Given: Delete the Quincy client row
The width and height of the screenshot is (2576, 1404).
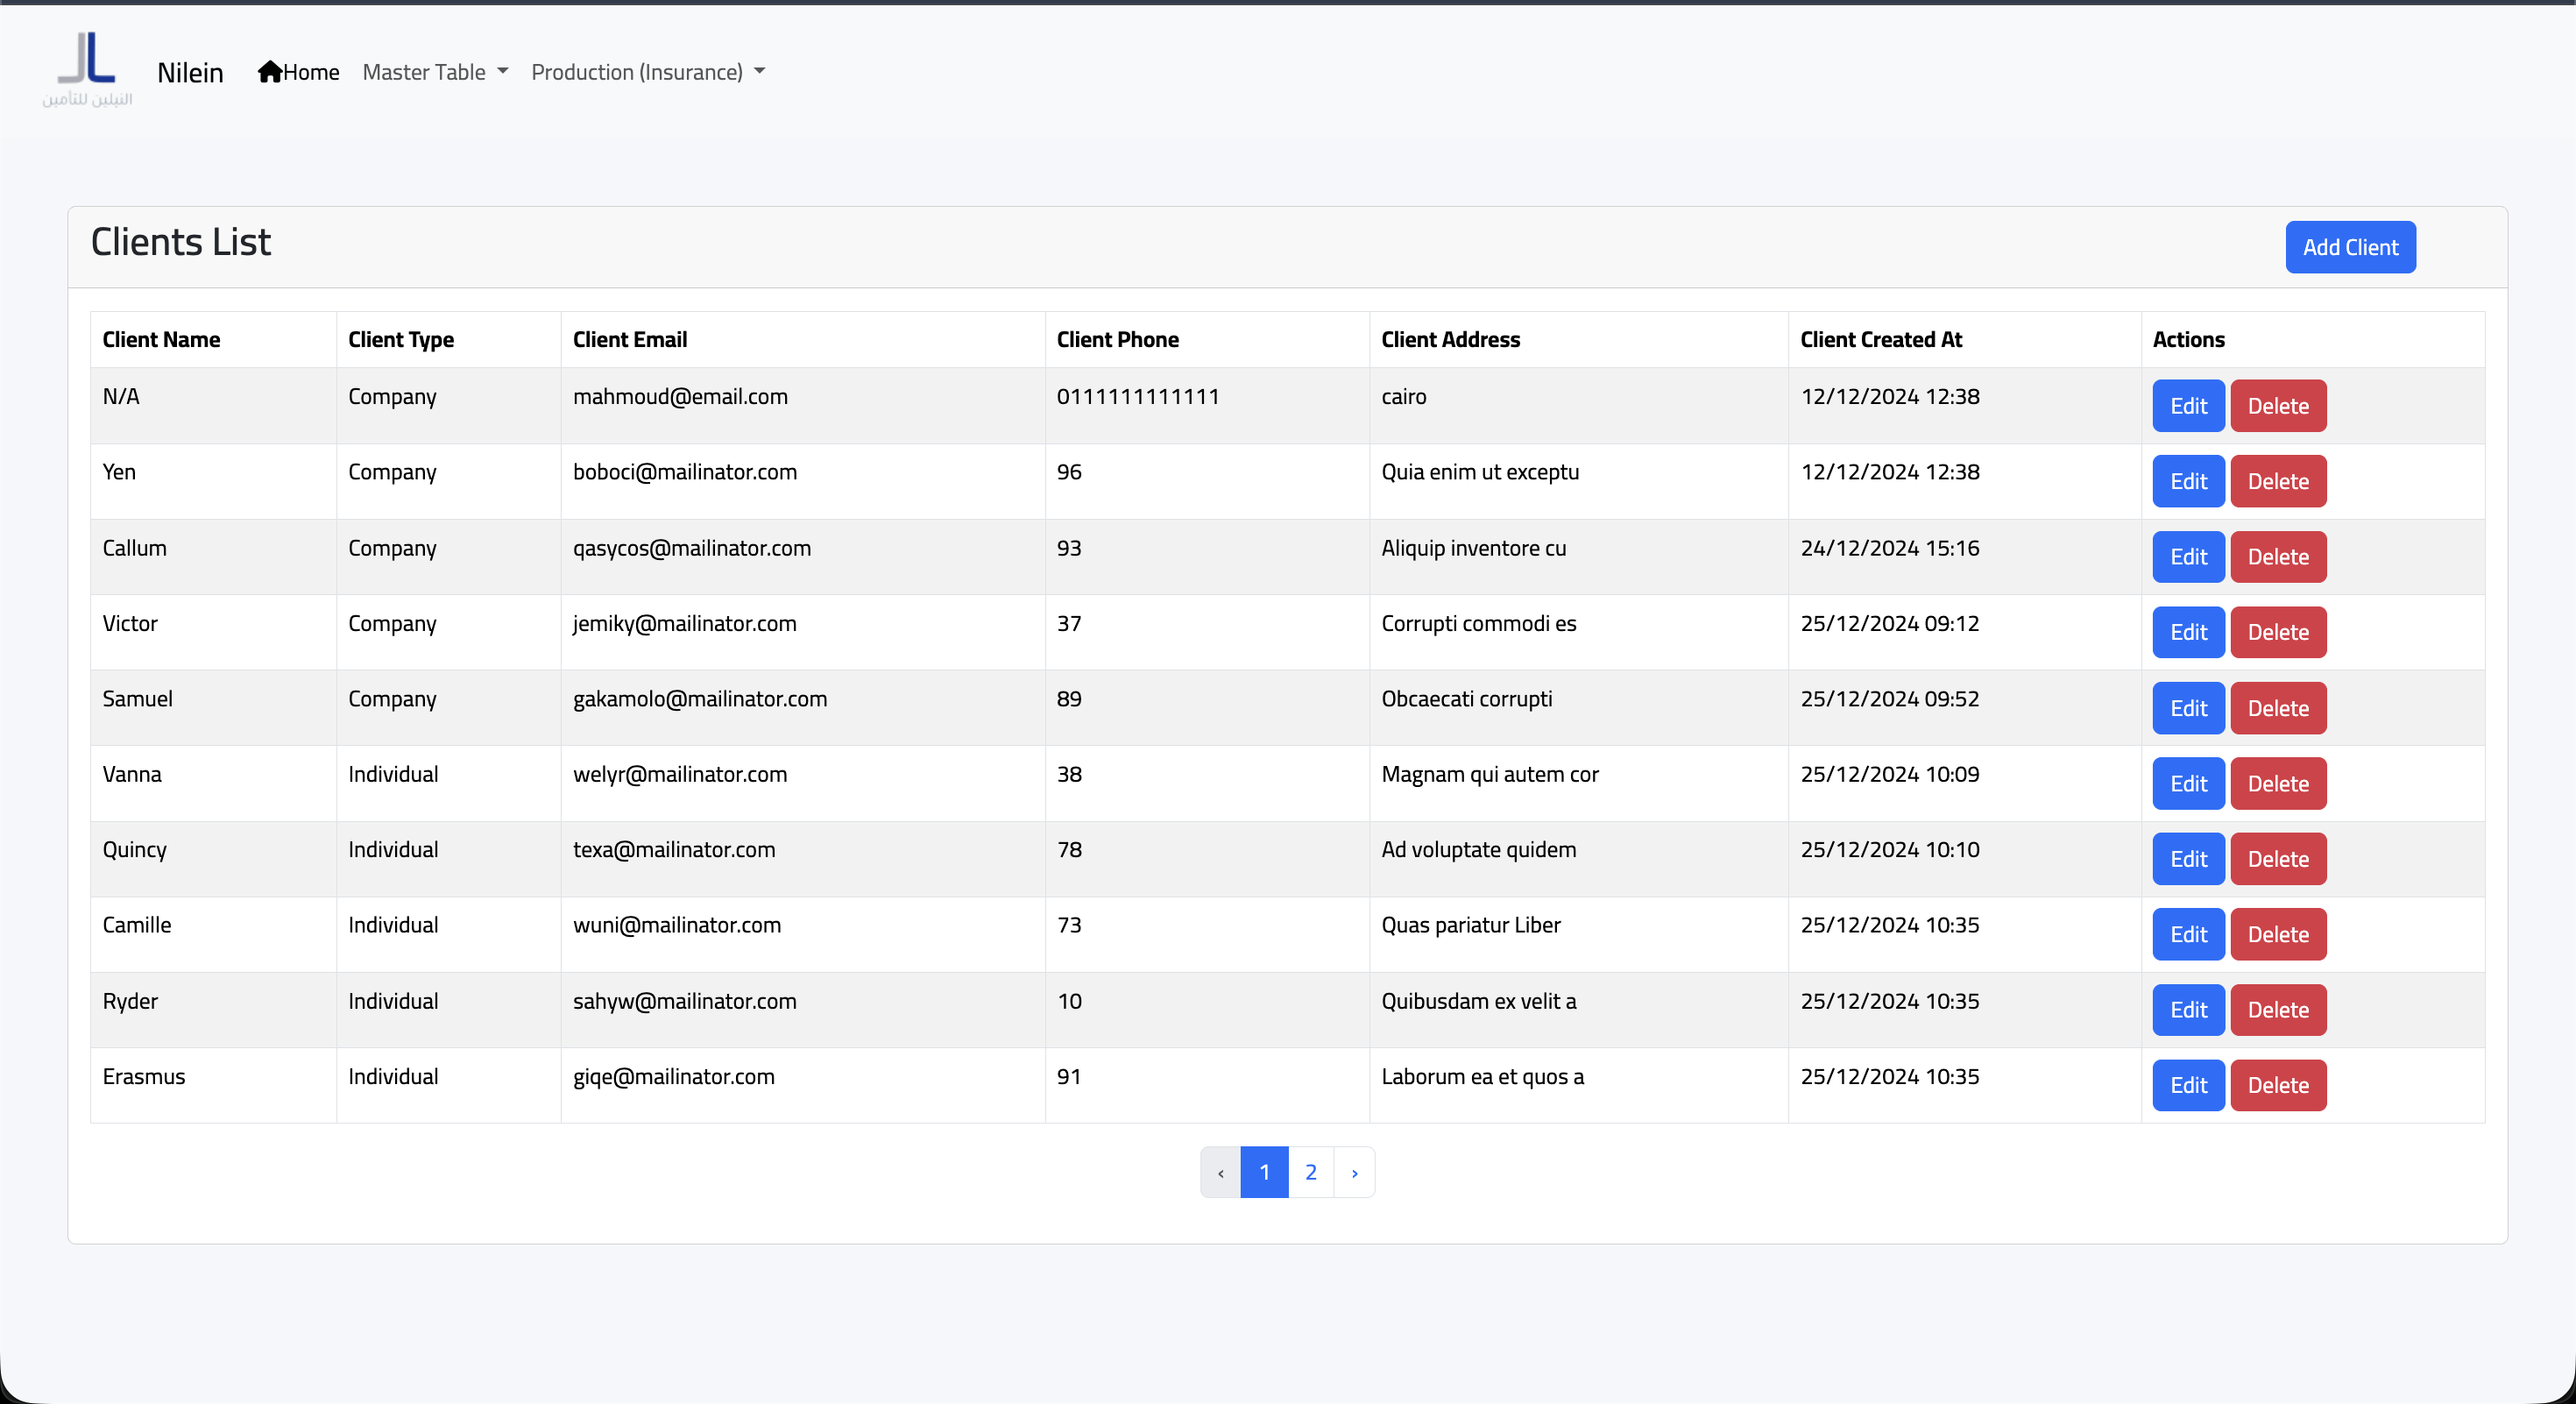Looking at the screenshot, I should 2277,859.
